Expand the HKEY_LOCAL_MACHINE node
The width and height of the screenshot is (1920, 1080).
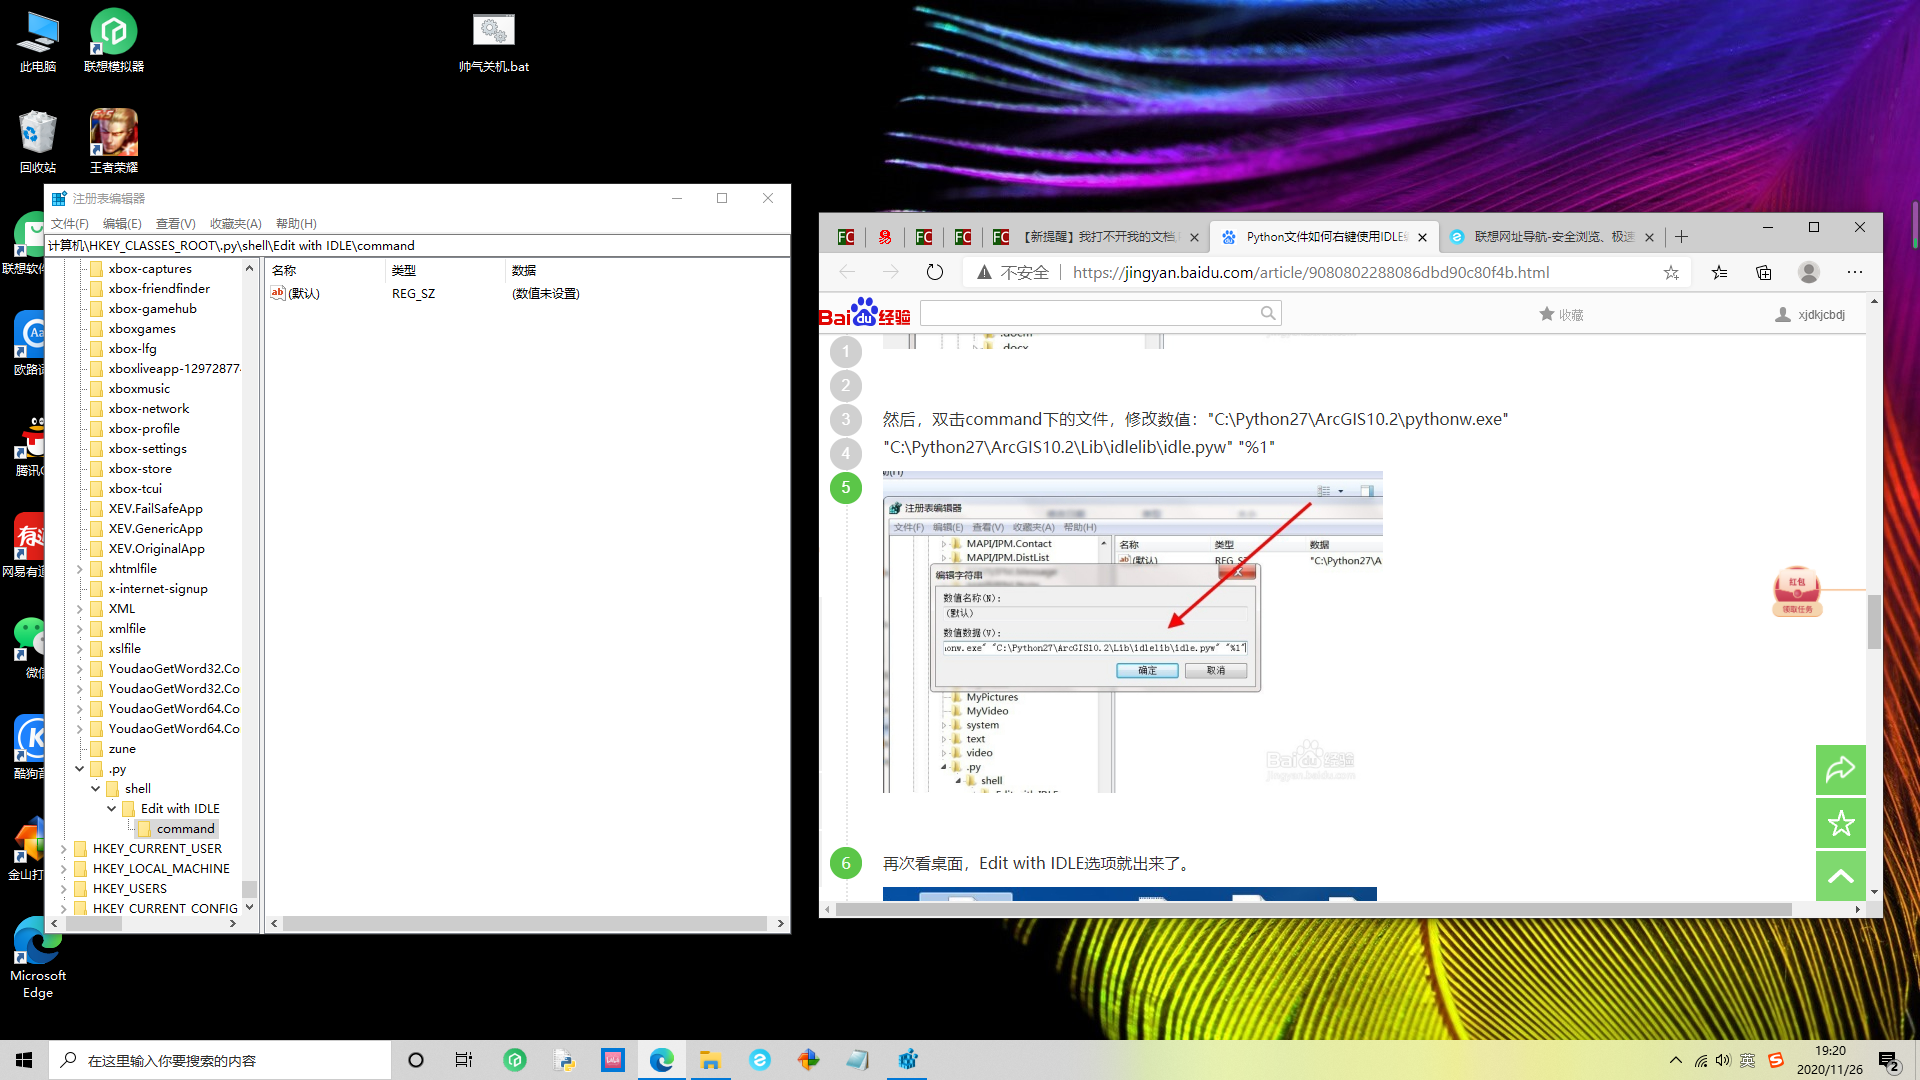pos(63,869)
